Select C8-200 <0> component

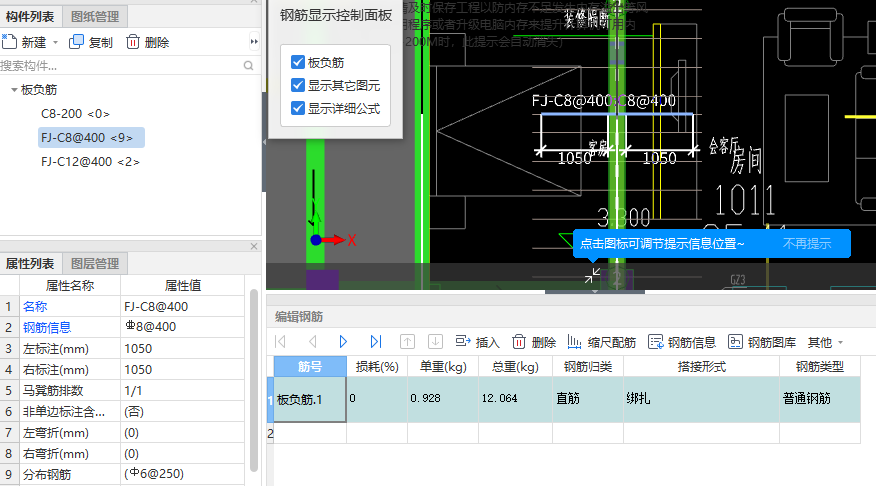tap(75, 114)
